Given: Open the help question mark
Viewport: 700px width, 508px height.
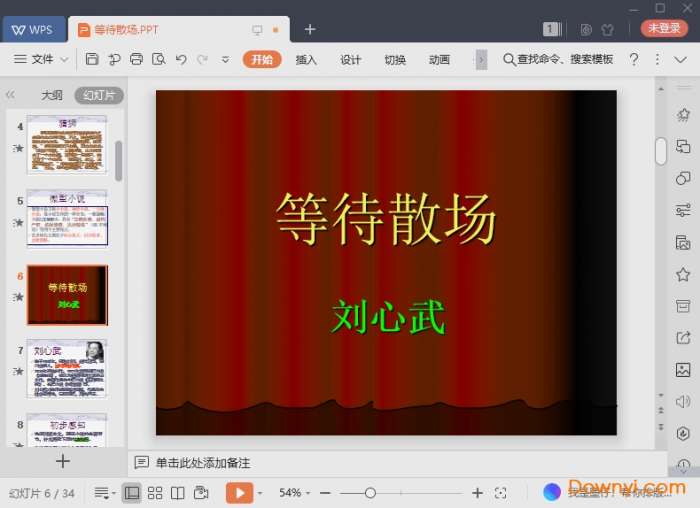Looking at the screenshot, I should tap(633, 59).
